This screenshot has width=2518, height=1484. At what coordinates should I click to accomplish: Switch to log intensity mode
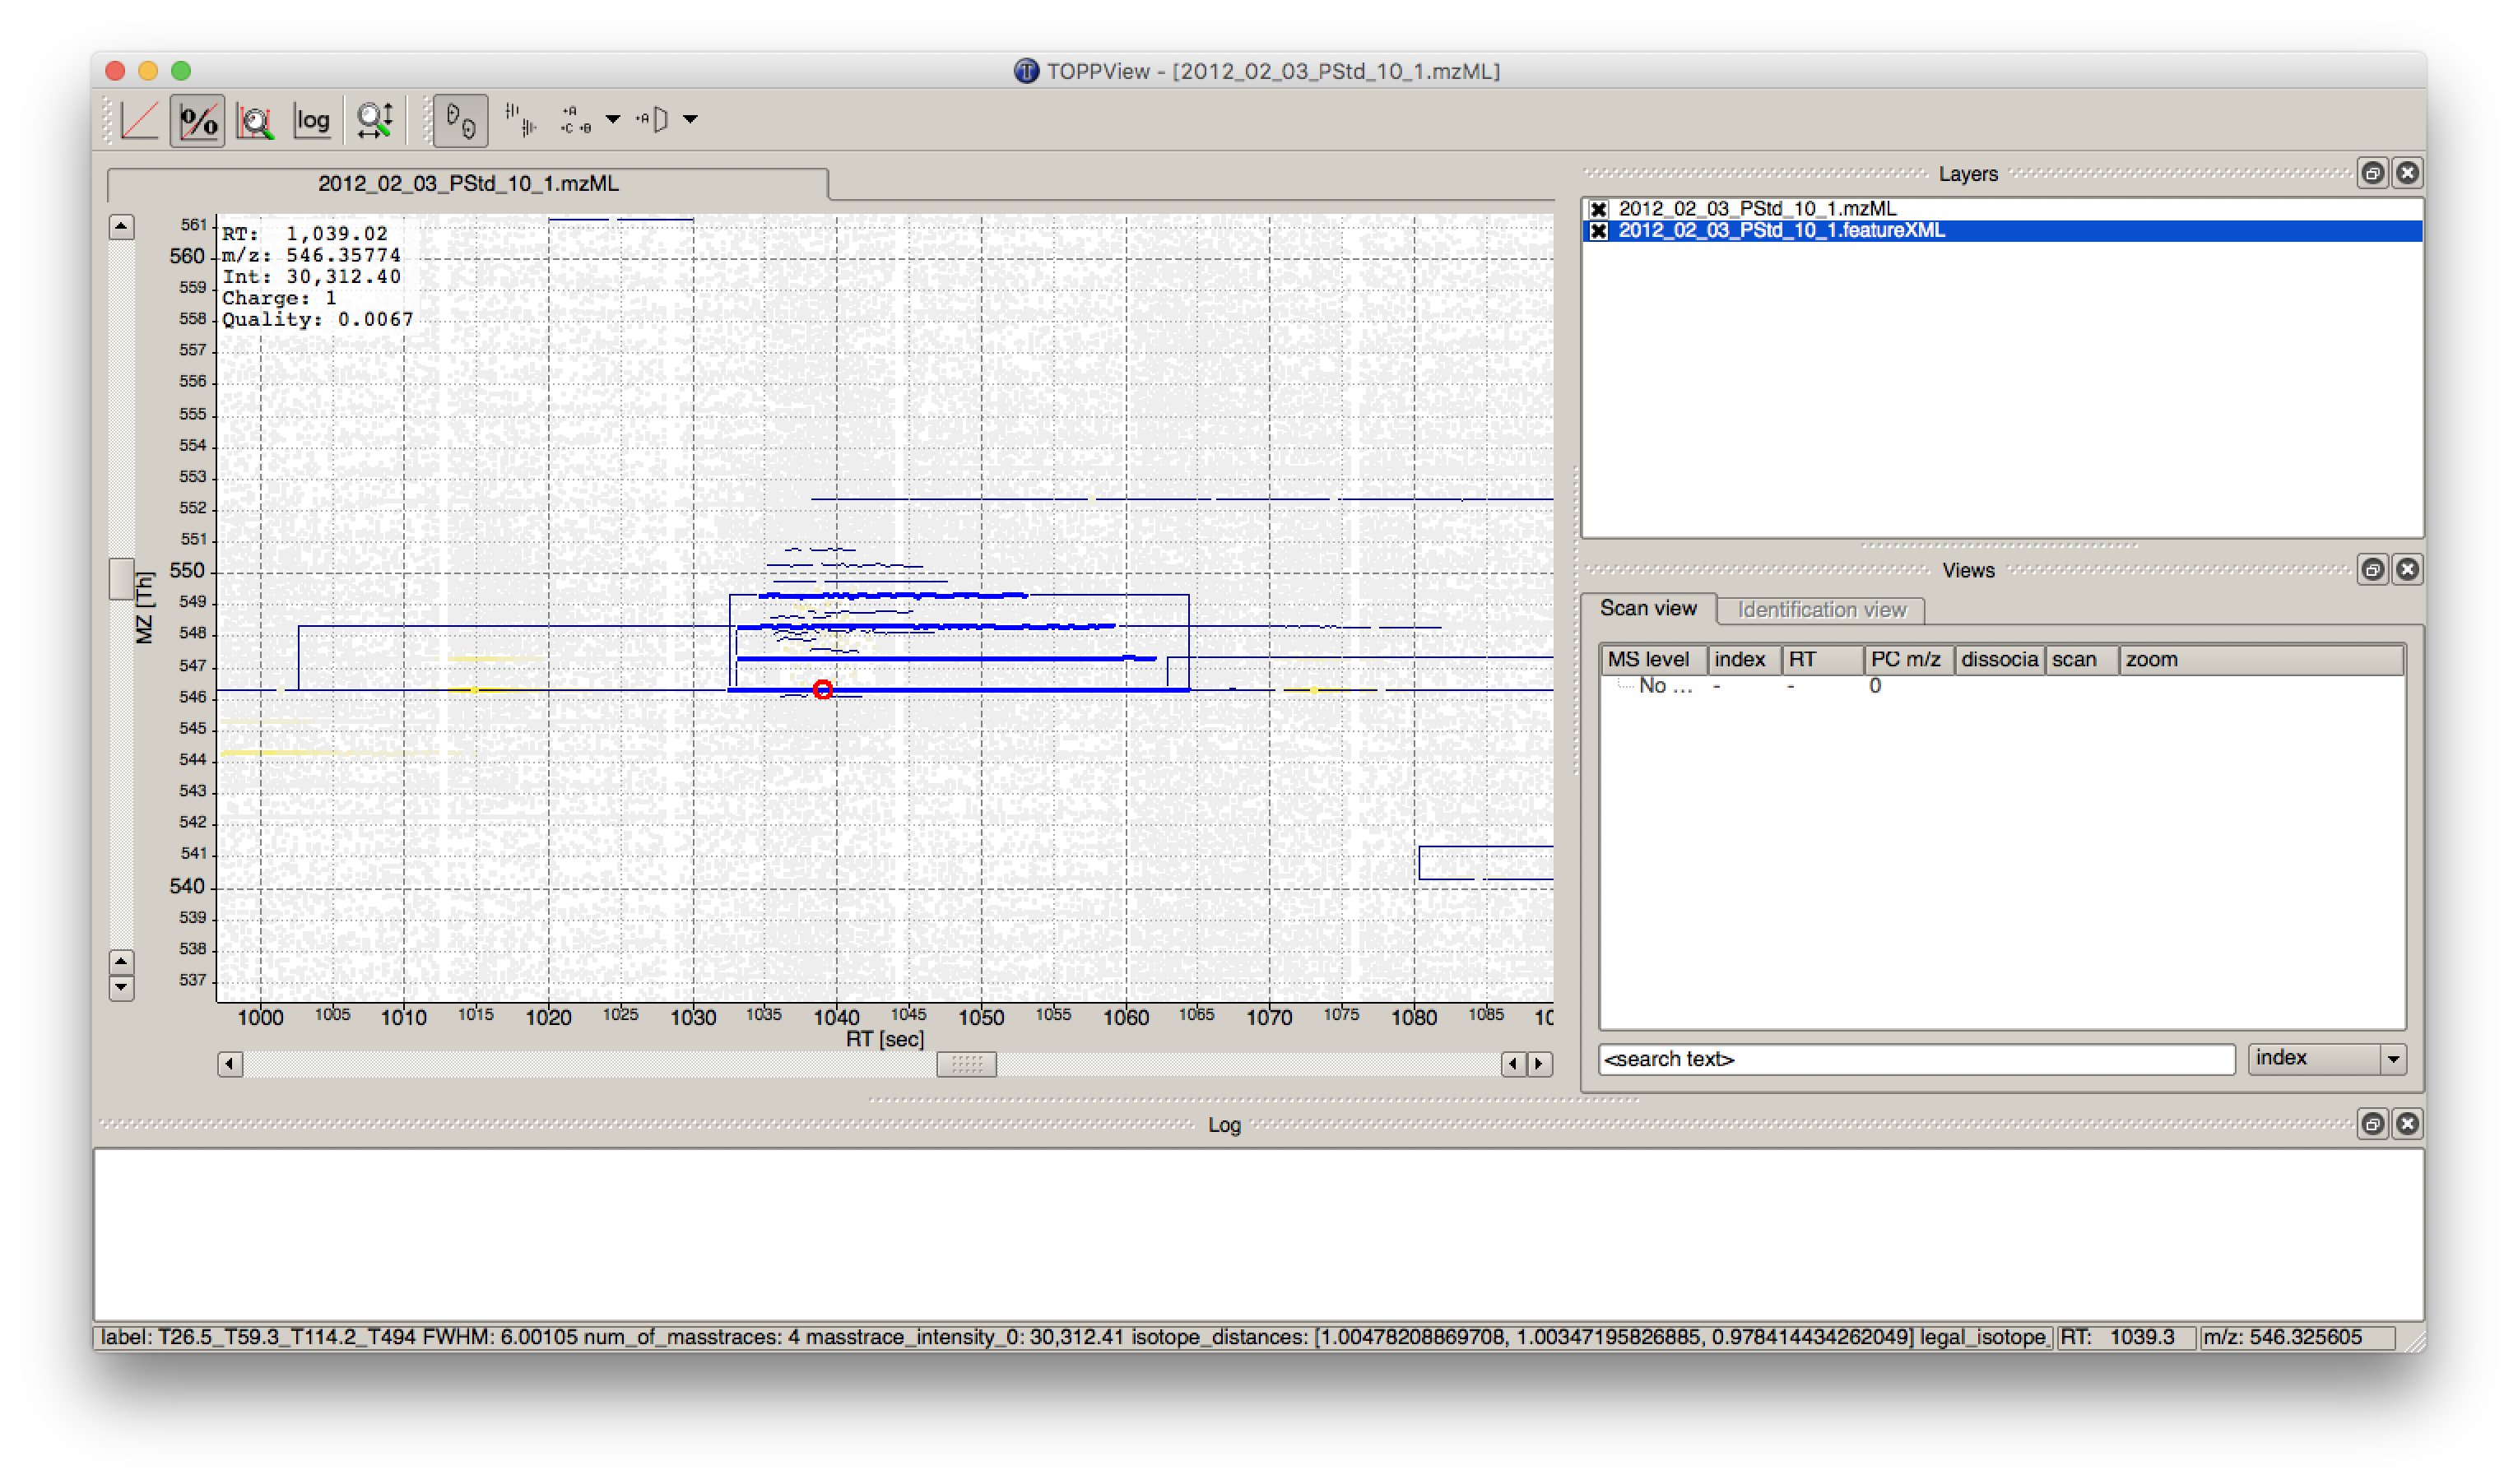313,121
